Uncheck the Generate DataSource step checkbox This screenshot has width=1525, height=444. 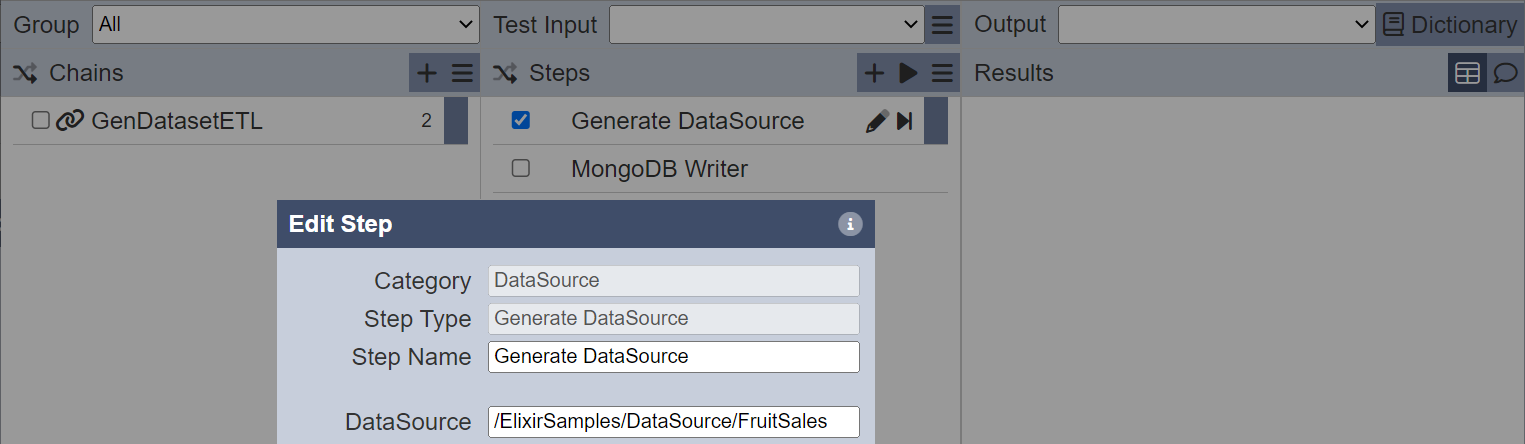(x=520, y=120)
